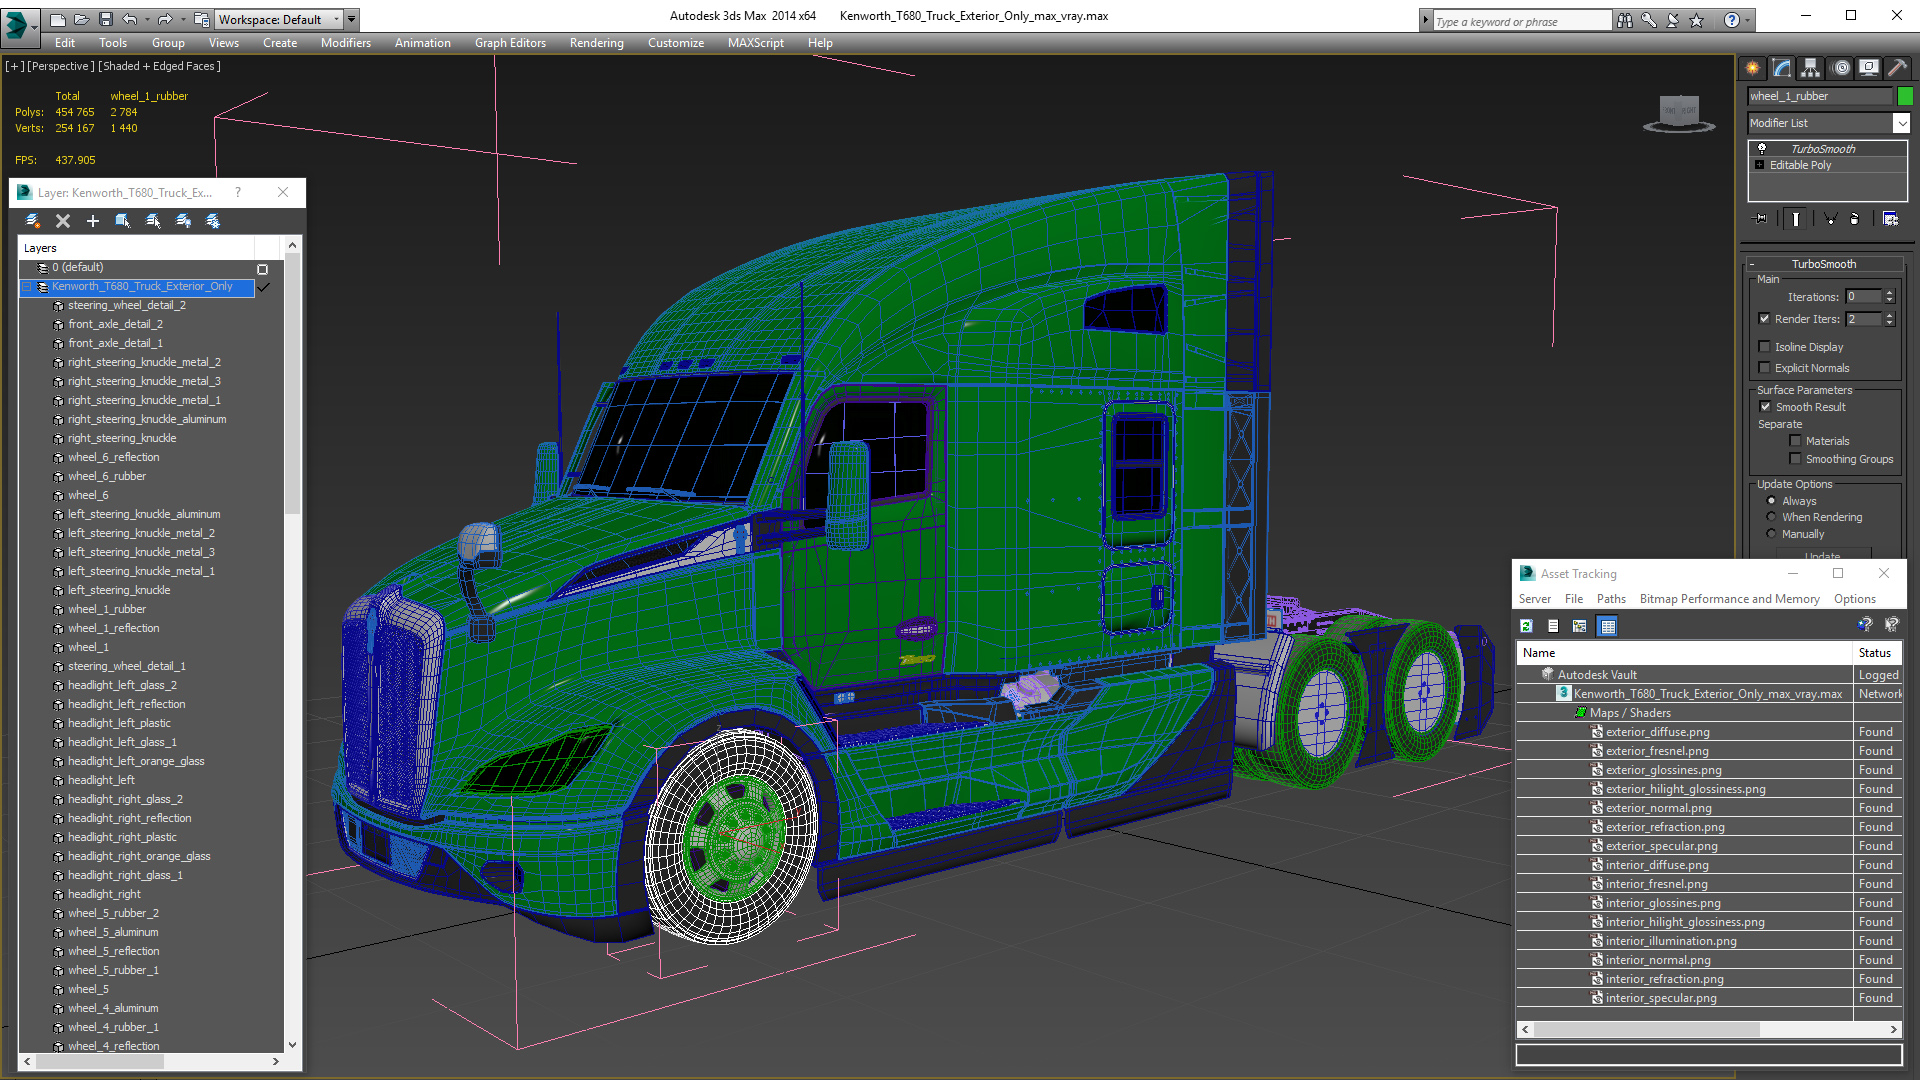Enable the Explicit Normals checkbox

pos(1765,368)
